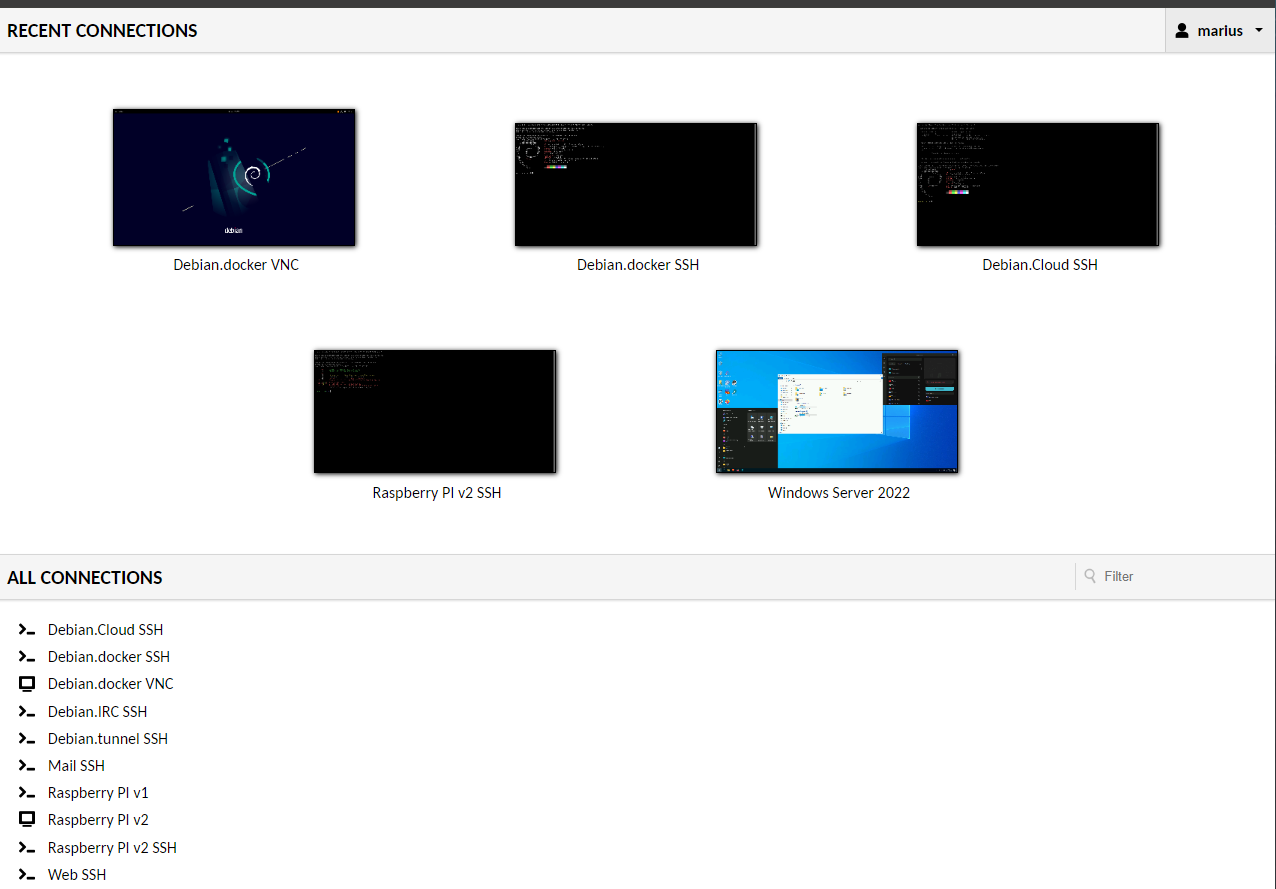Open Debian.IRC SSH connection link
Viewport: 1276px width, 889px height.
click(x=97, y=712)
